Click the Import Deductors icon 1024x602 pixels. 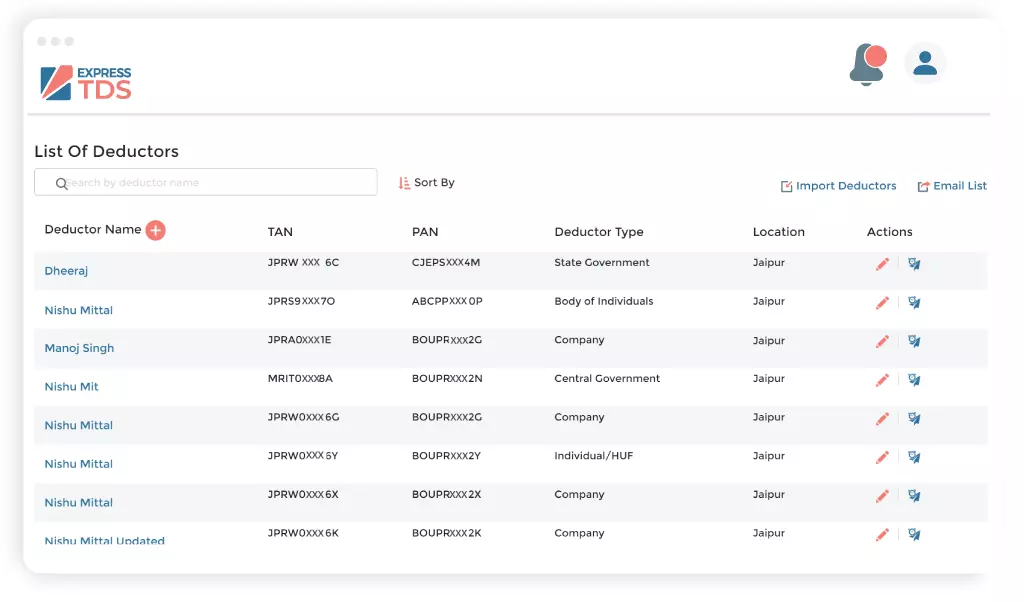click(786, 186)
